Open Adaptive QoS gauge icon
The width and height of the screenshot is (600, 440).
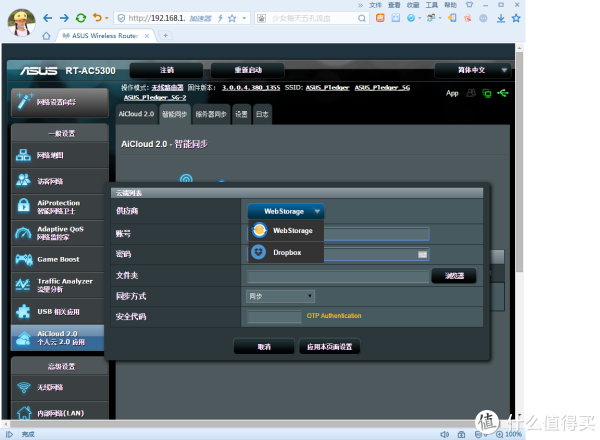pyautogui.click(x=23, y=233)
